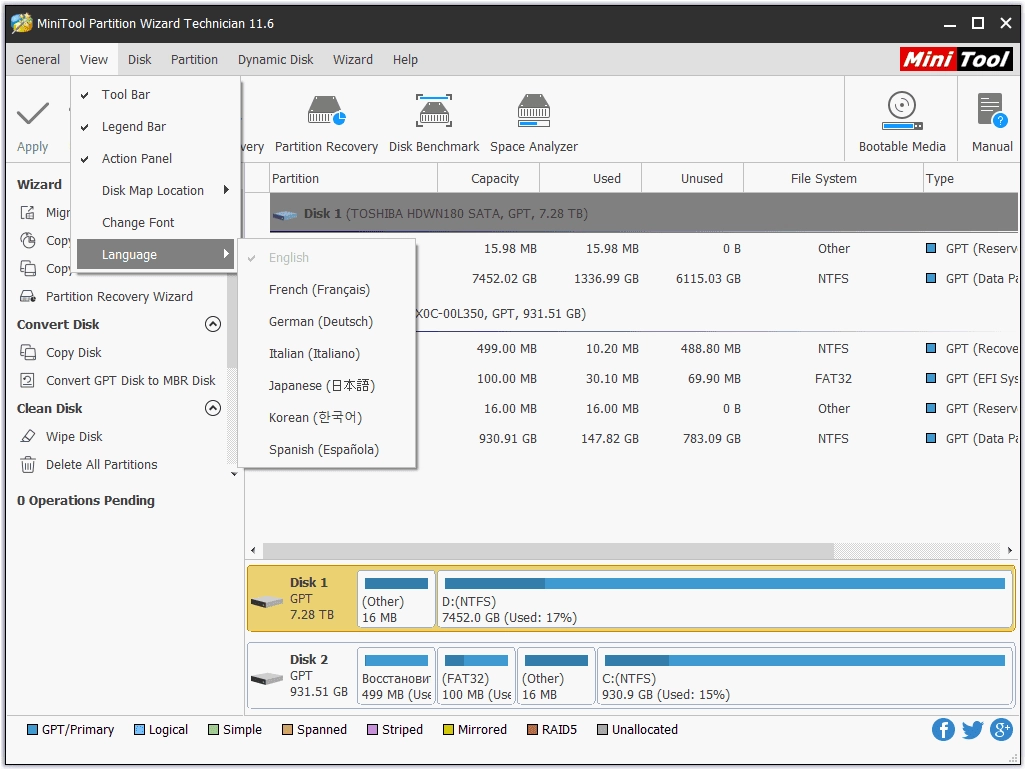Click the Type column header

[x=971, y=179]
